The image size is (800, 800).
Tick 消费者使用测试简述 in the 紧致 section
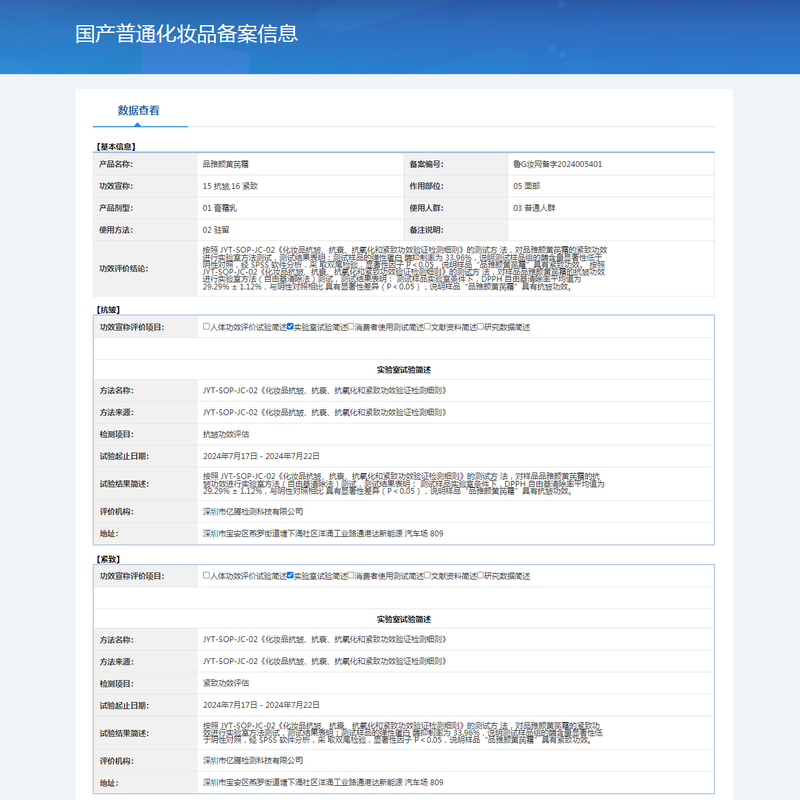pyautogui.click(x=351, y=576)
